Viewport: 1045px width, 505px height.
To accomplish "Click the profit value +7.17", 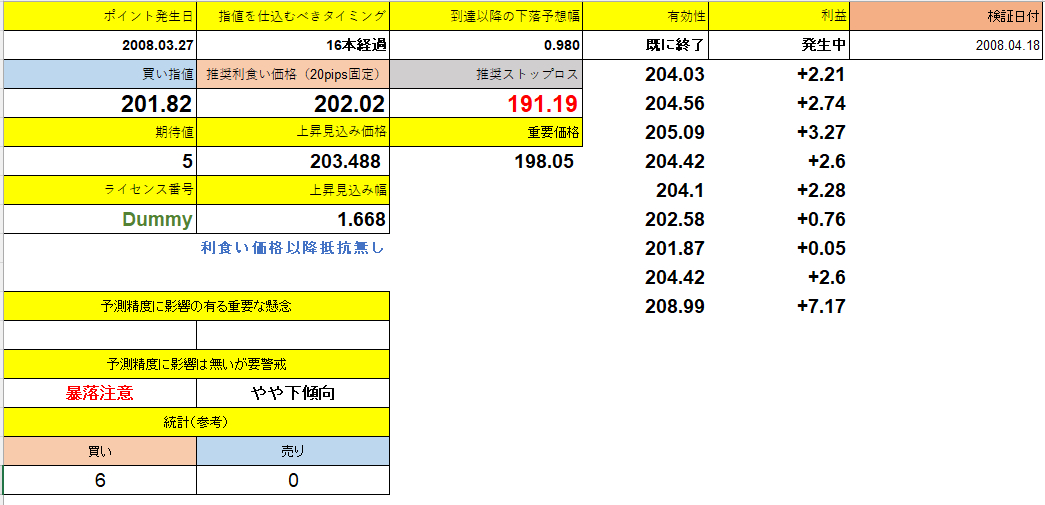I will click(821, 306).
